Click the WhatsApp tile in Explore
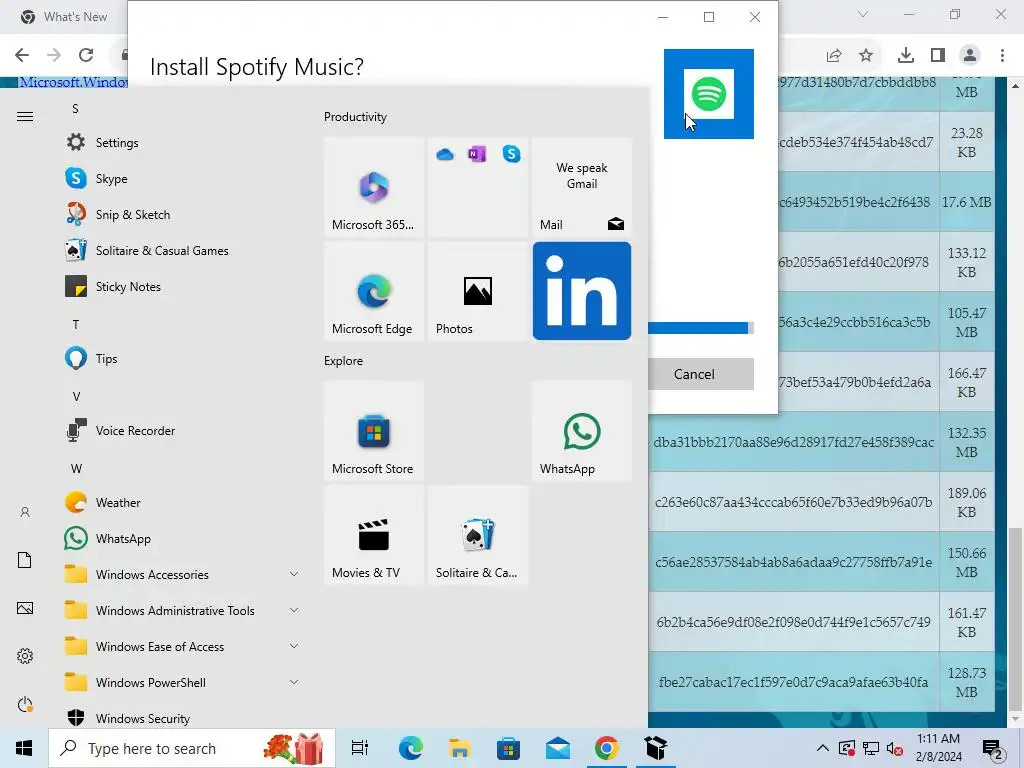Viewport: 1024px width, 768px height. 582,431
